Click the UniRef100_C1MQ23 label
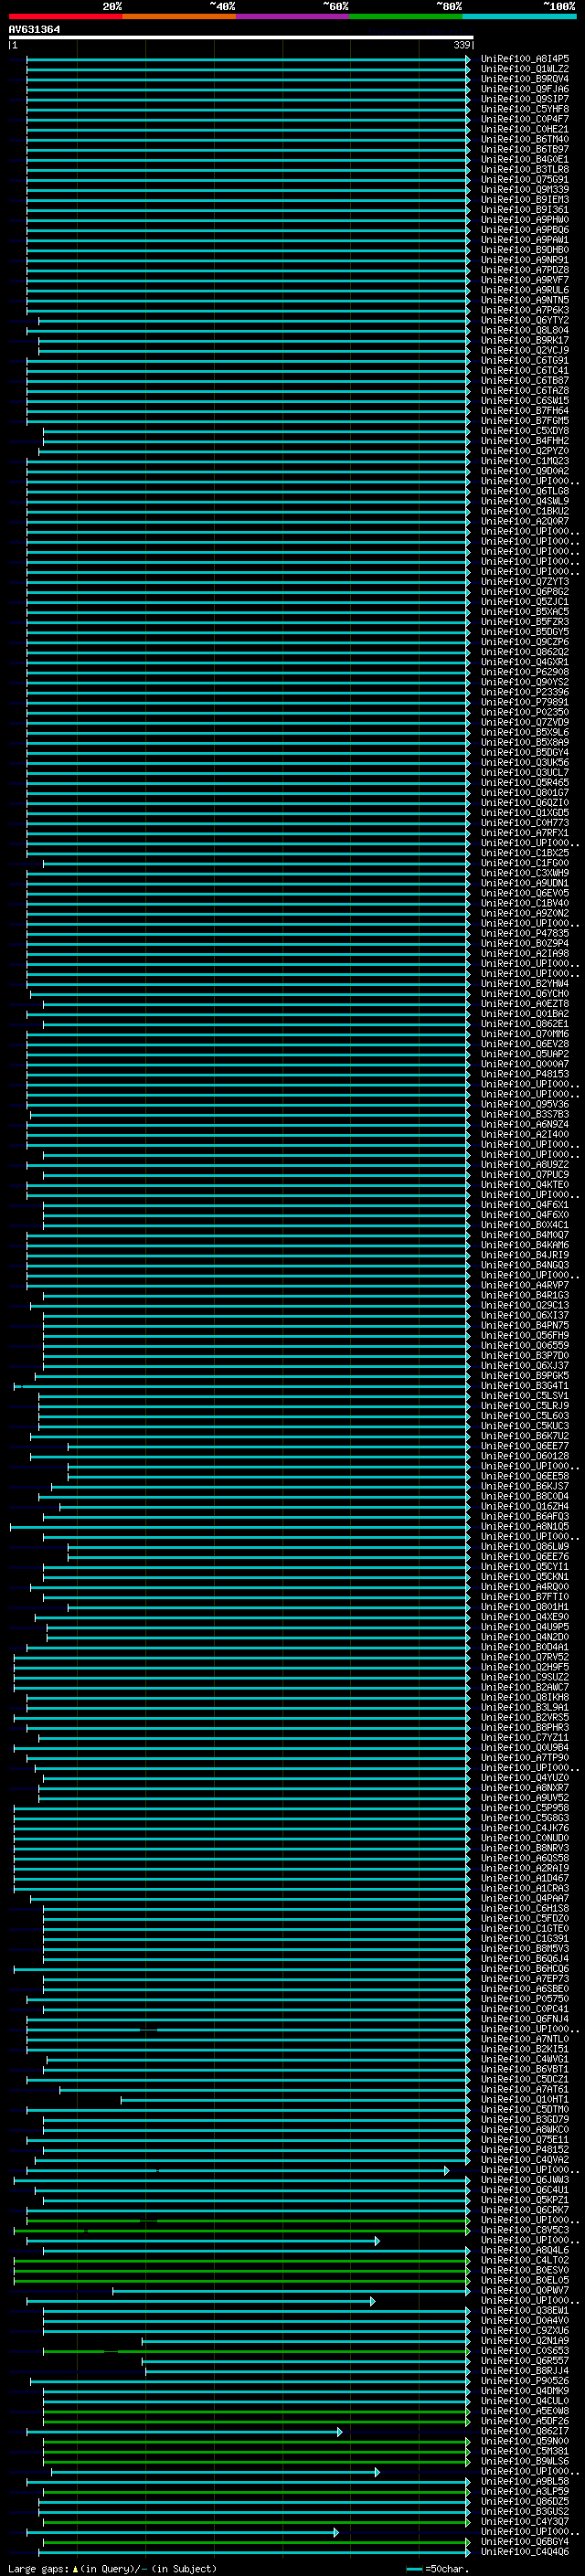 click(x=525, y=461)
